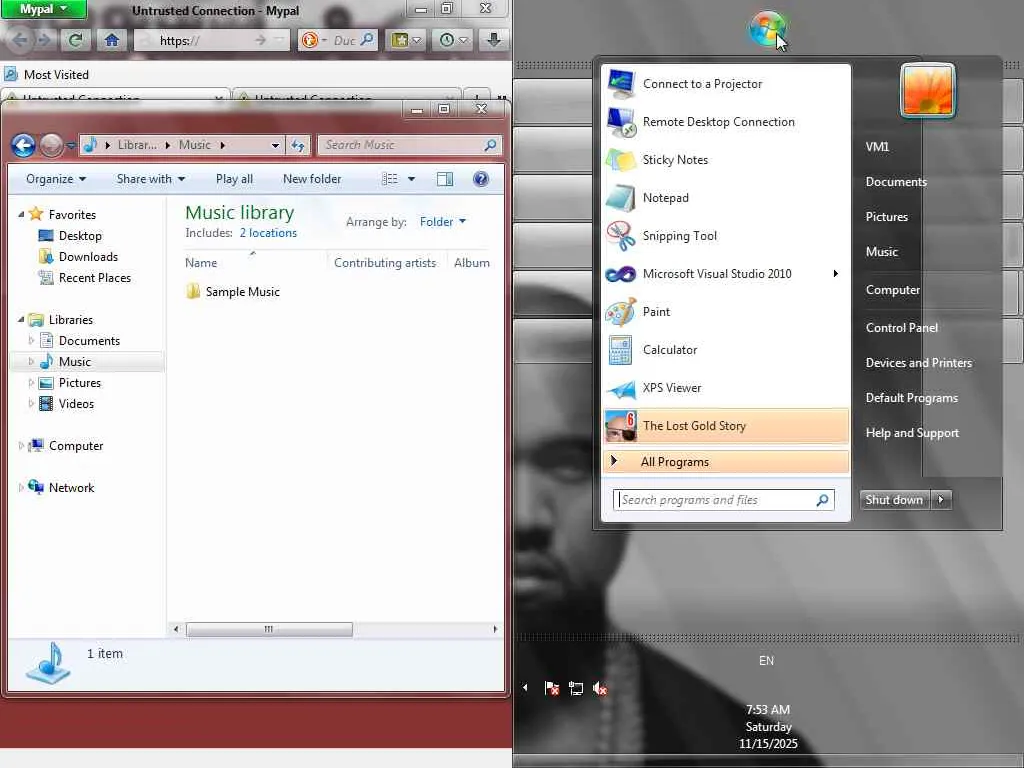This screenshot has height=768, width=1024.
Task: Open the Mypal downloads arrow button
Action: [494, 40]
